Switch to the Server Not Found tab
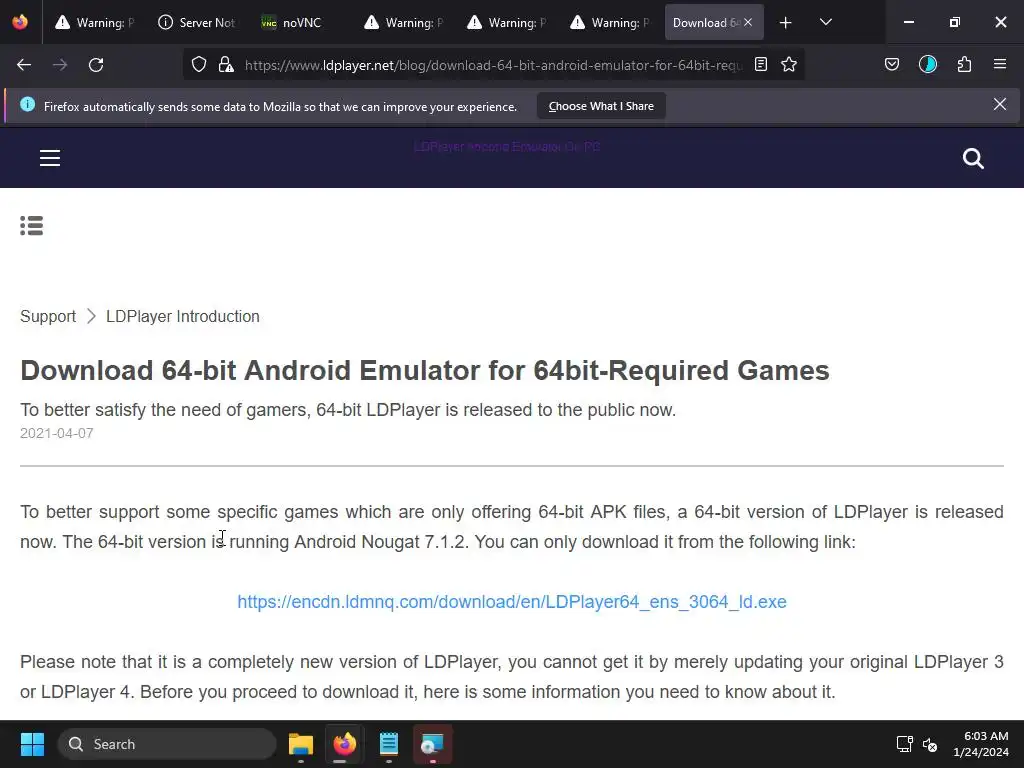Viewport: 1024px width, 768px height. (x=198, y=22)
